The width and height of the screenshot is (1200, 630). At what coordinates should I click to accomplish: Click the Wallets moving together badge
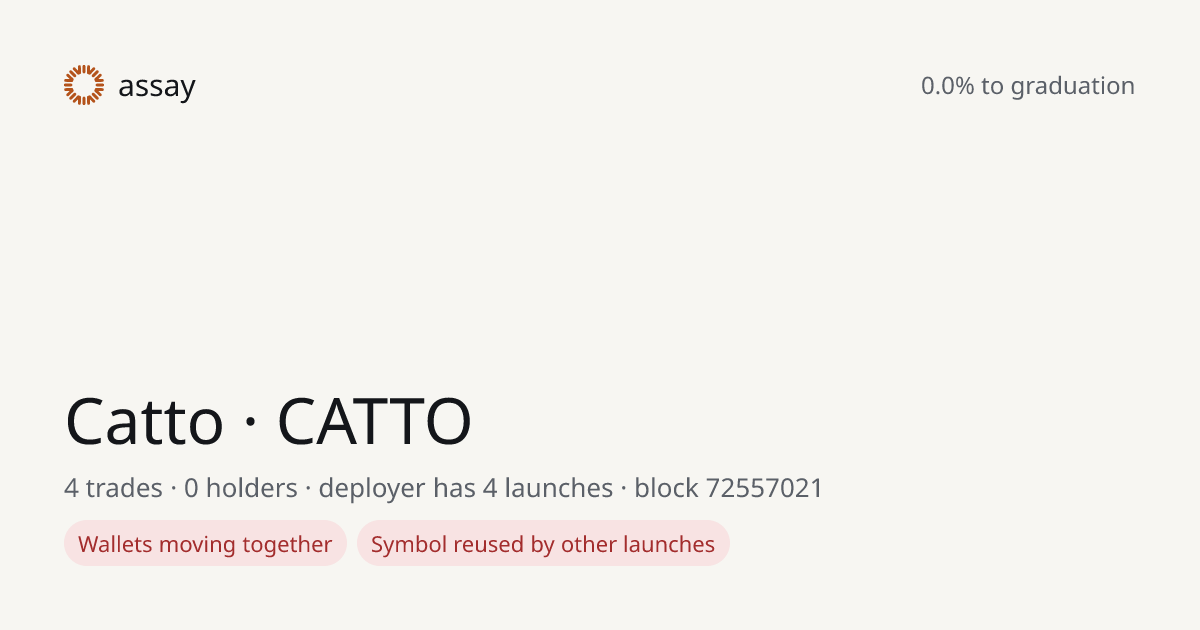coord(205,544)
